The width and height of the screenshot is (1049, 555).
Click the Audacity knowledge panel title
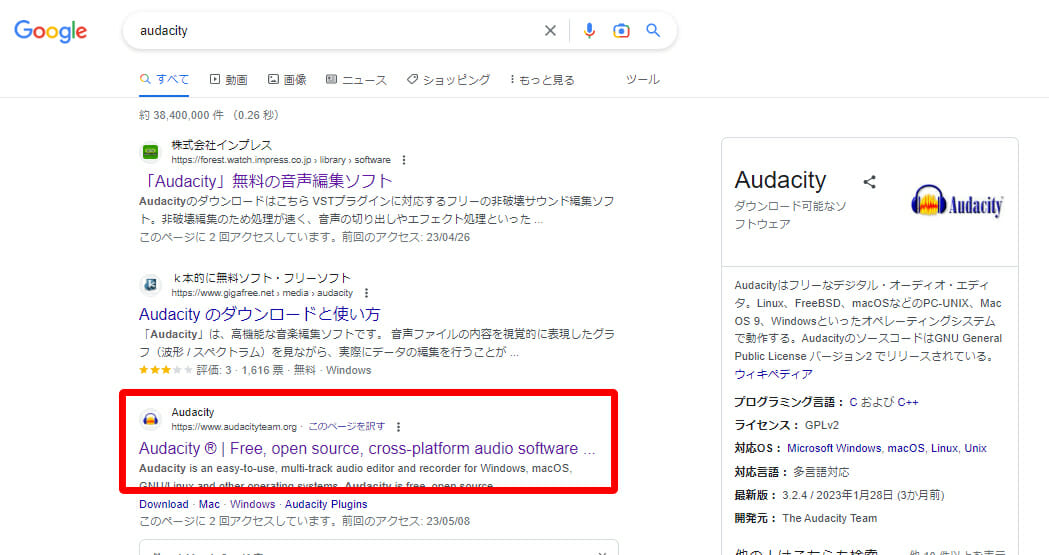tap(780, 180)
